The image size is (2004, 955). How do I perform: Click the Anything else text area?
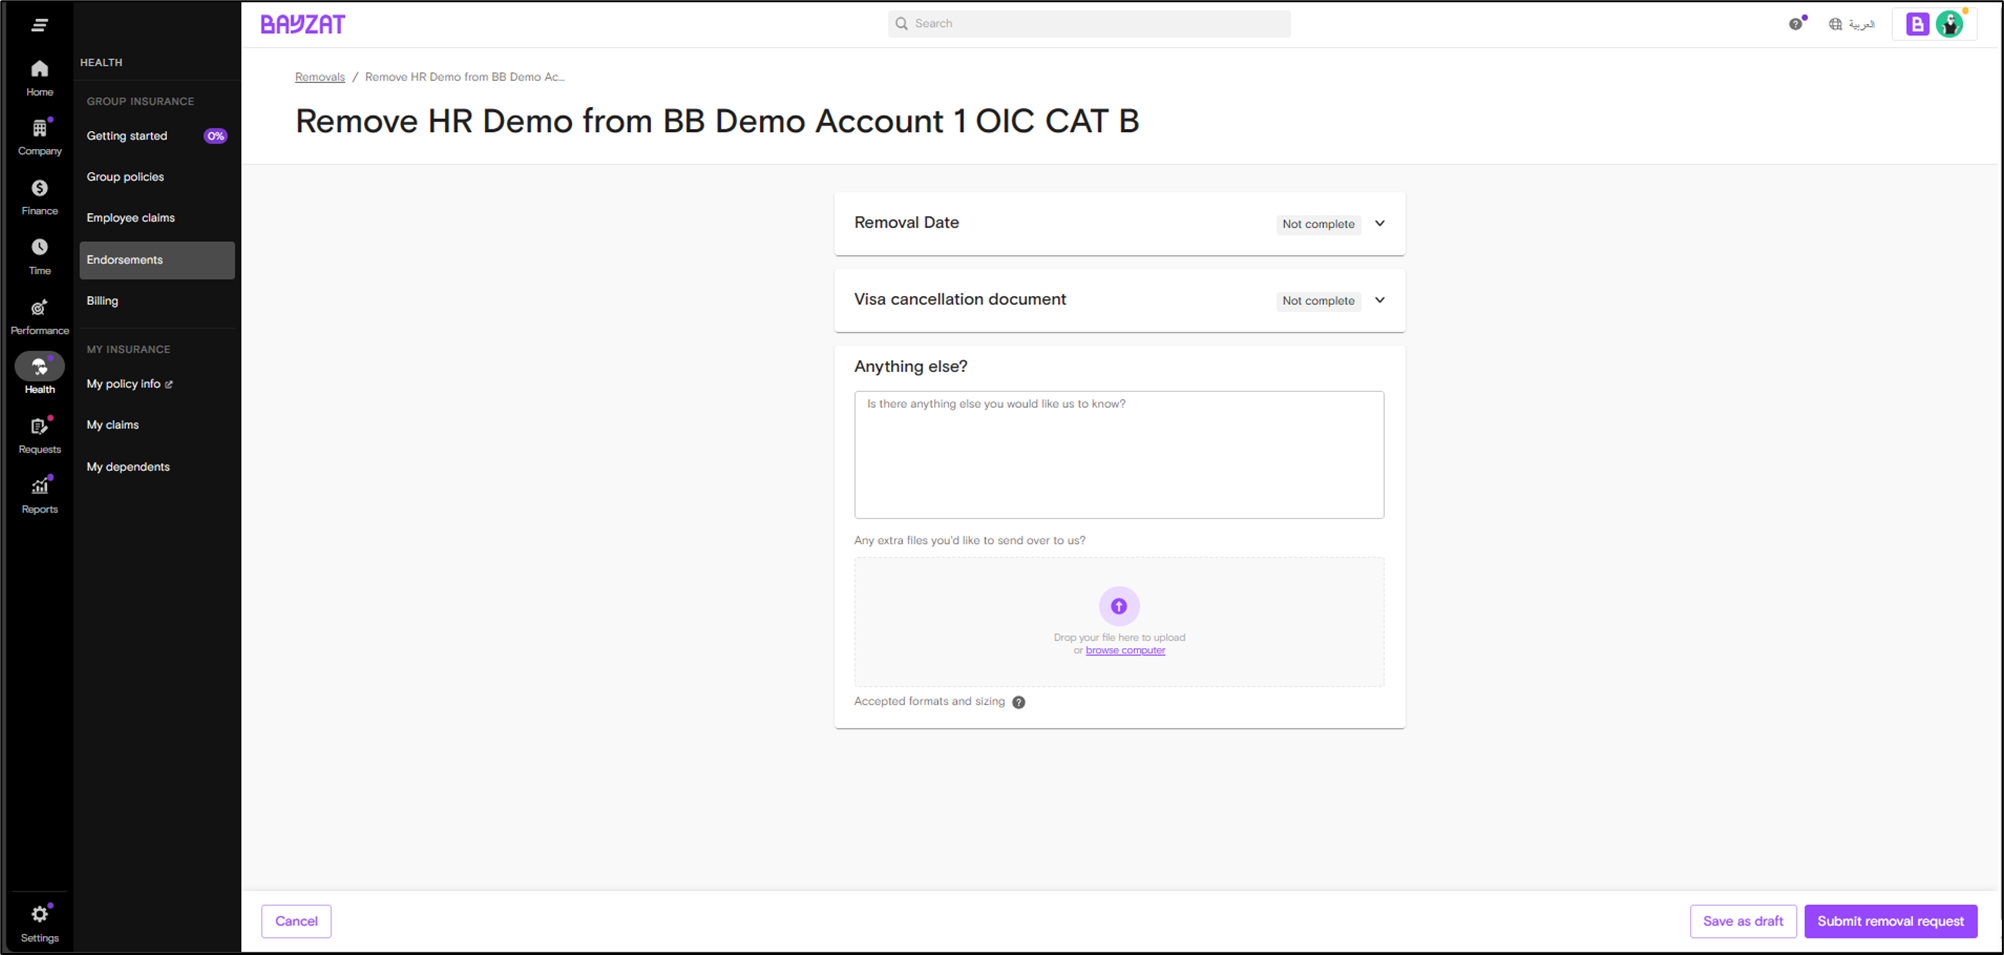(1119, 455)
